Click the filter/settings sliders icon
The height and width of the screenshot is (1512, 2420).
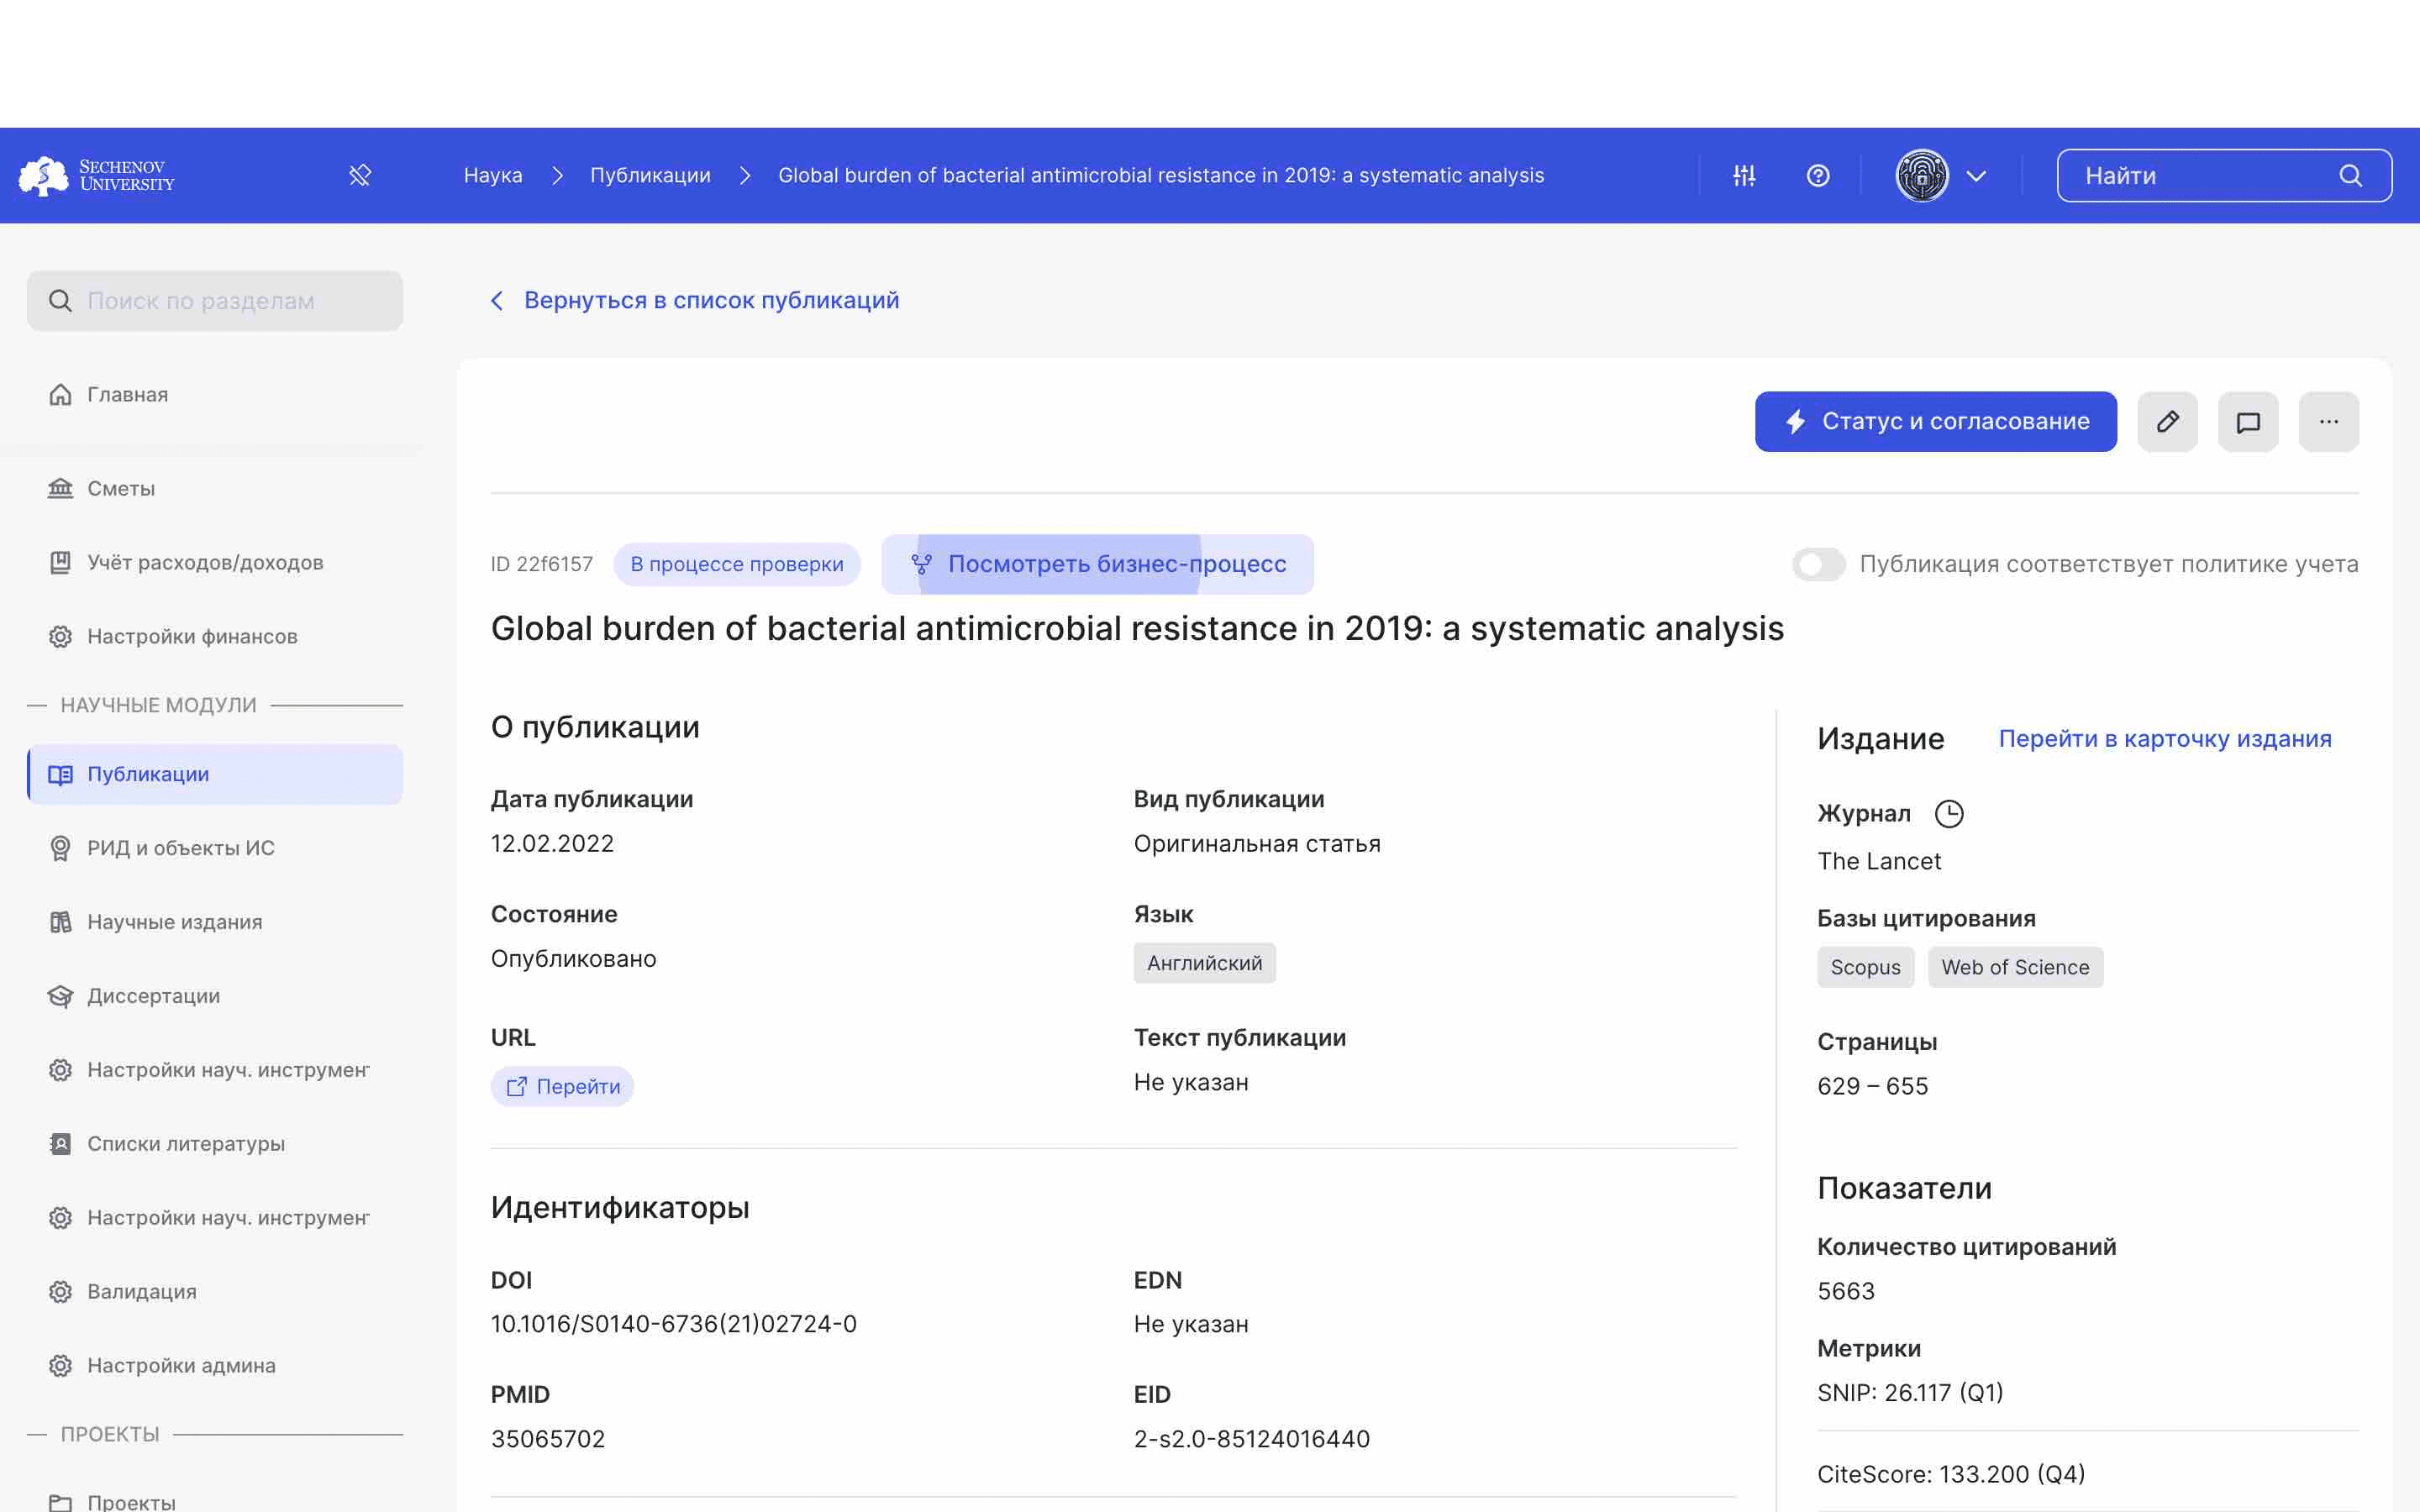[x=1740, y=174]
